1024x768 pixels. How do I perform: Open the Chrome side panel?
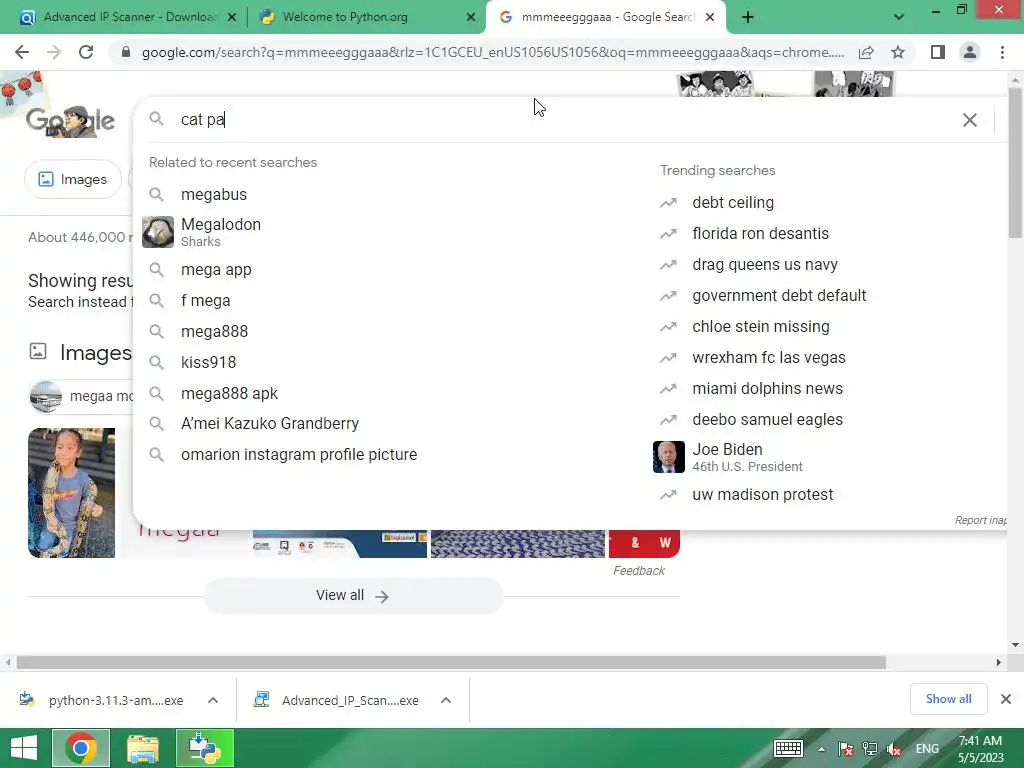pyautogui.click(x=938, y=52)
